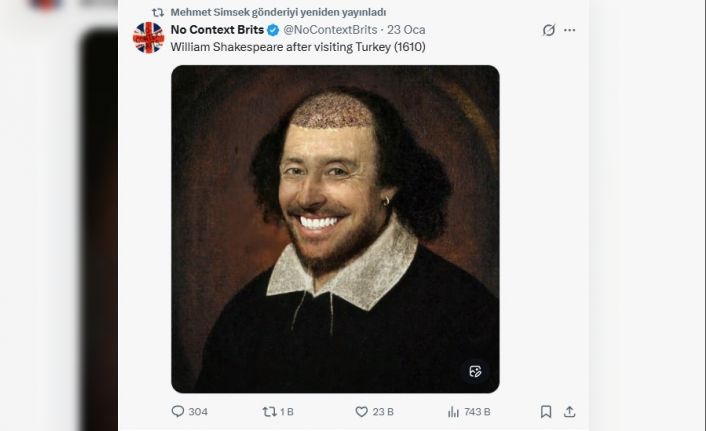706x431 pixels.
Task: Like the Shakespeare tweet with the heart
Action: pos(362,411)
